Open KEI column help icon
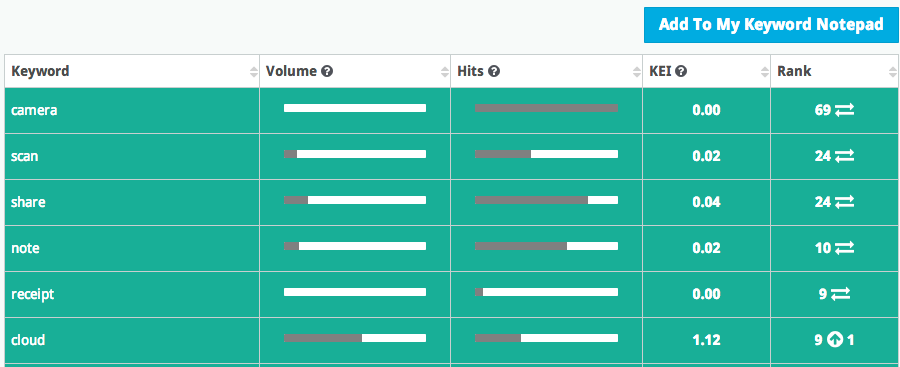 (x=681, y=71)
